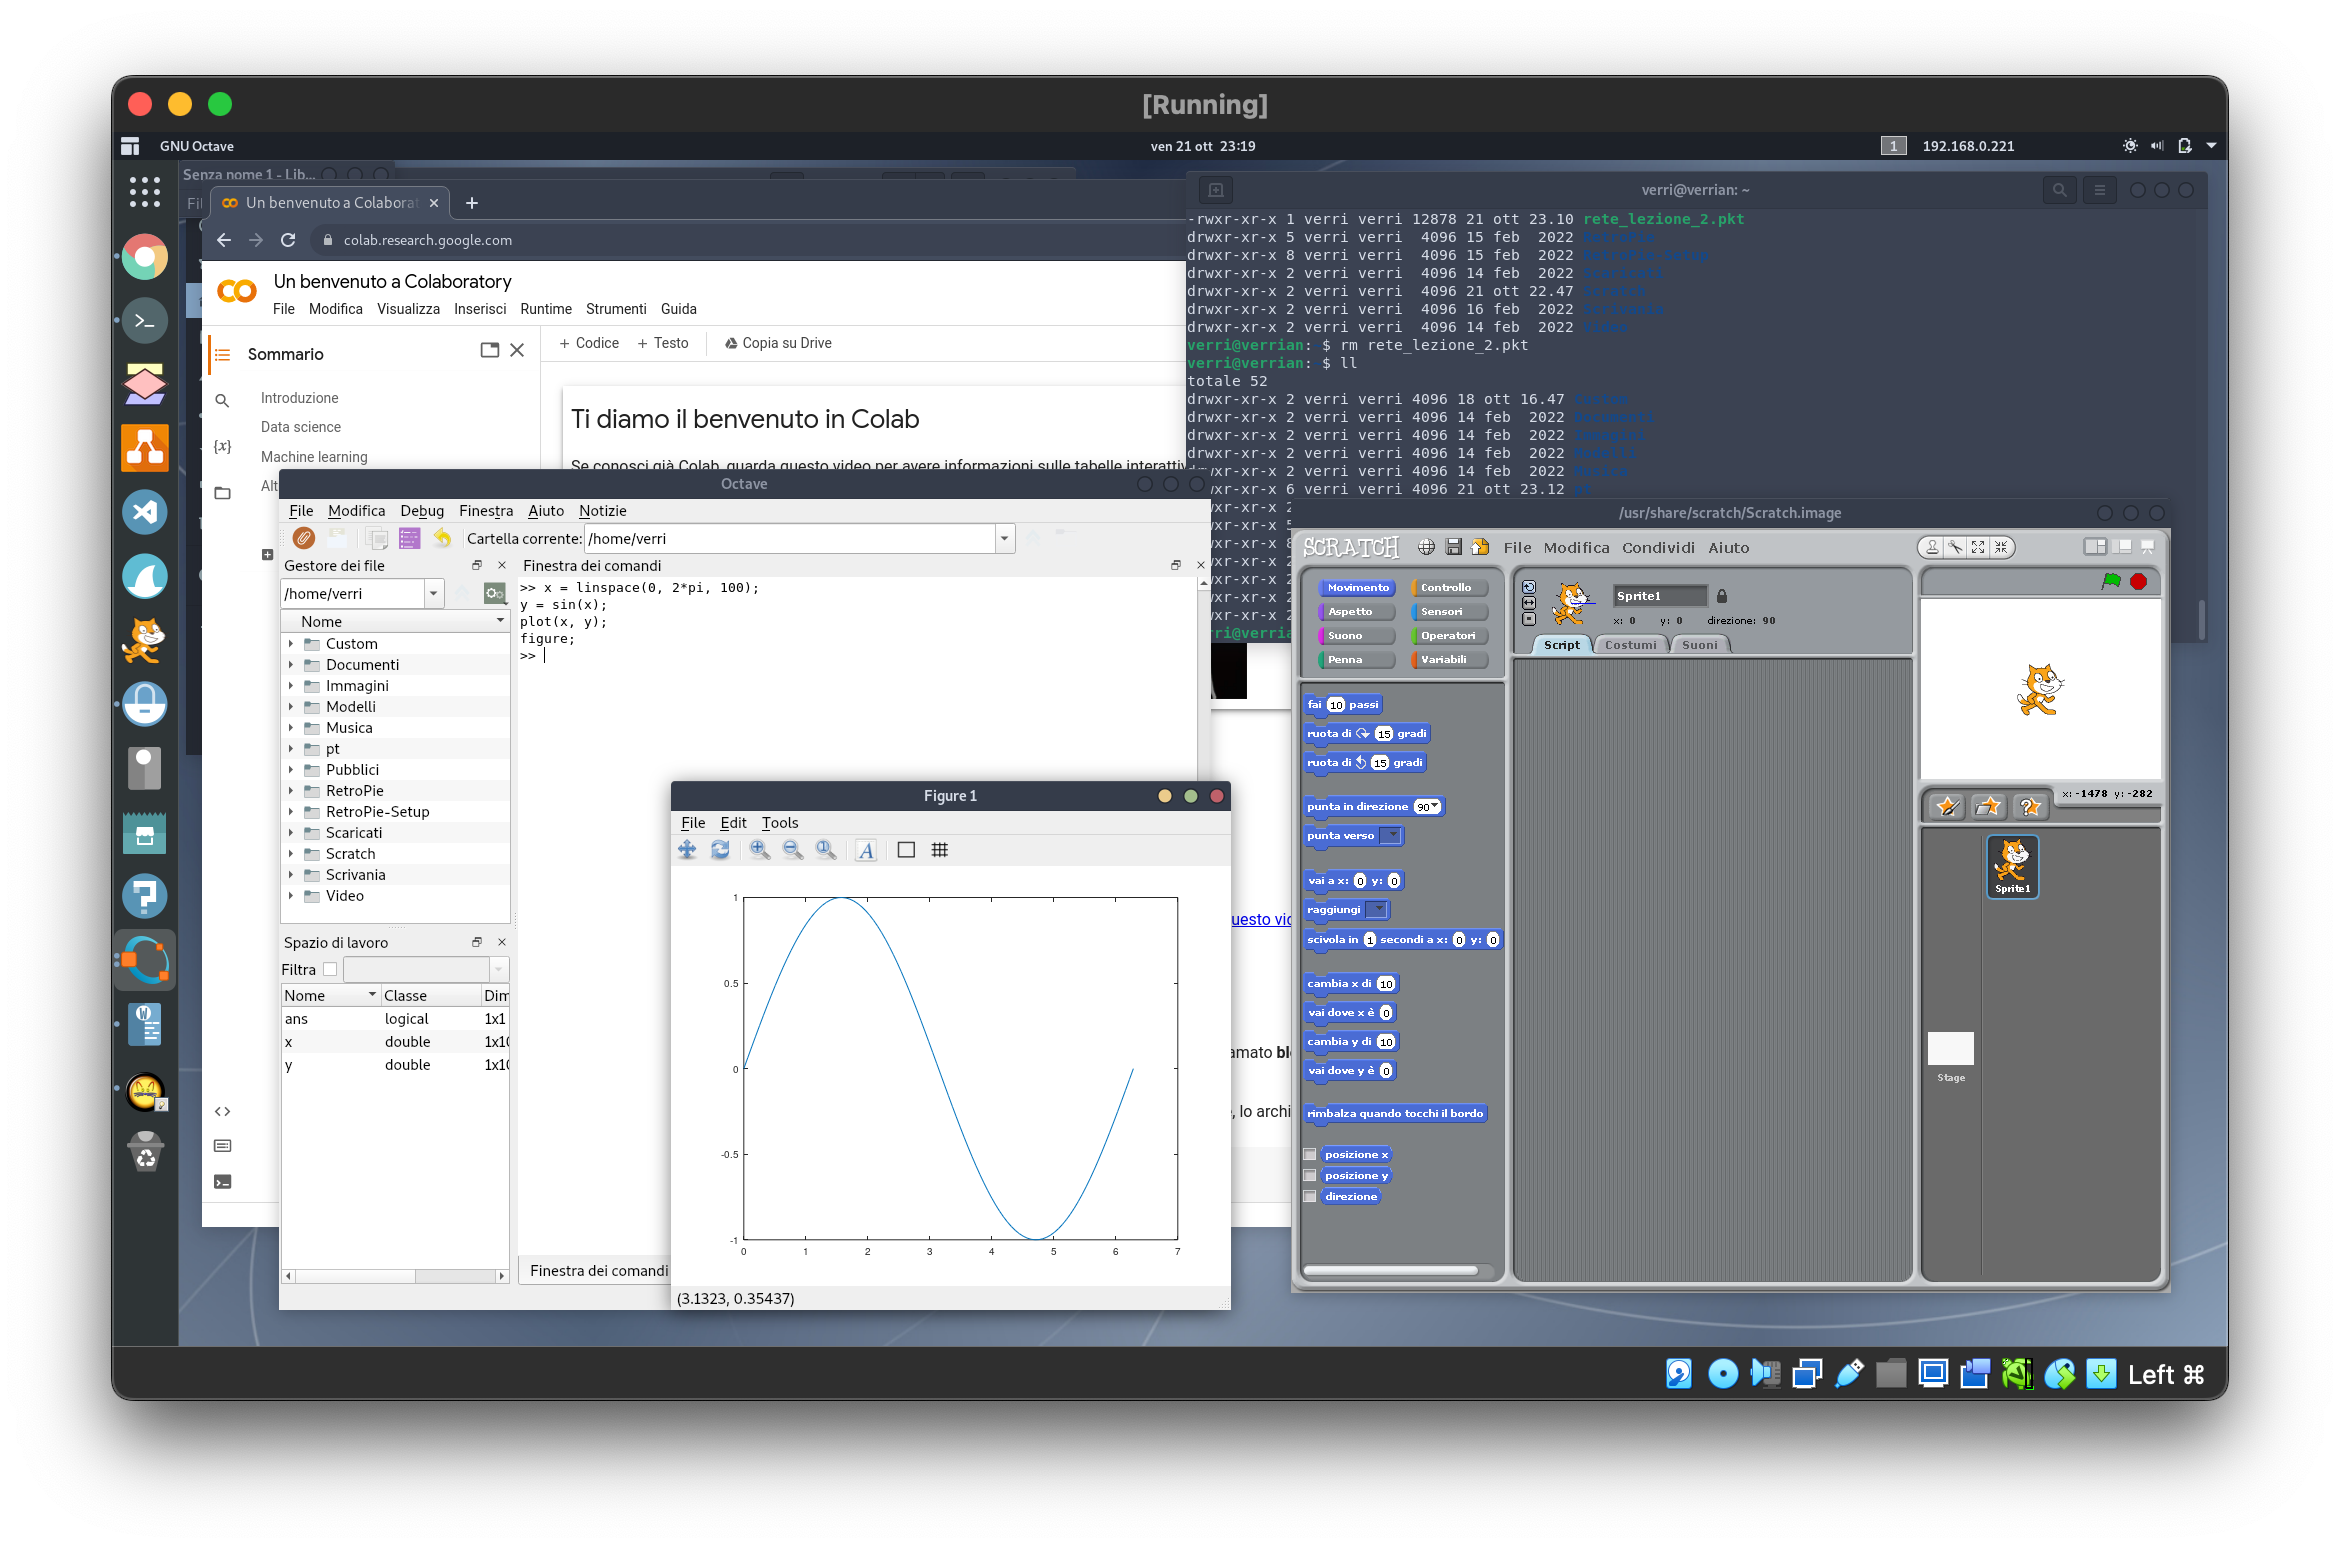Click the 'Copia su Drive' button in Colab
This screenshot has height=1548, width=2340.
(x=778, y=343)
